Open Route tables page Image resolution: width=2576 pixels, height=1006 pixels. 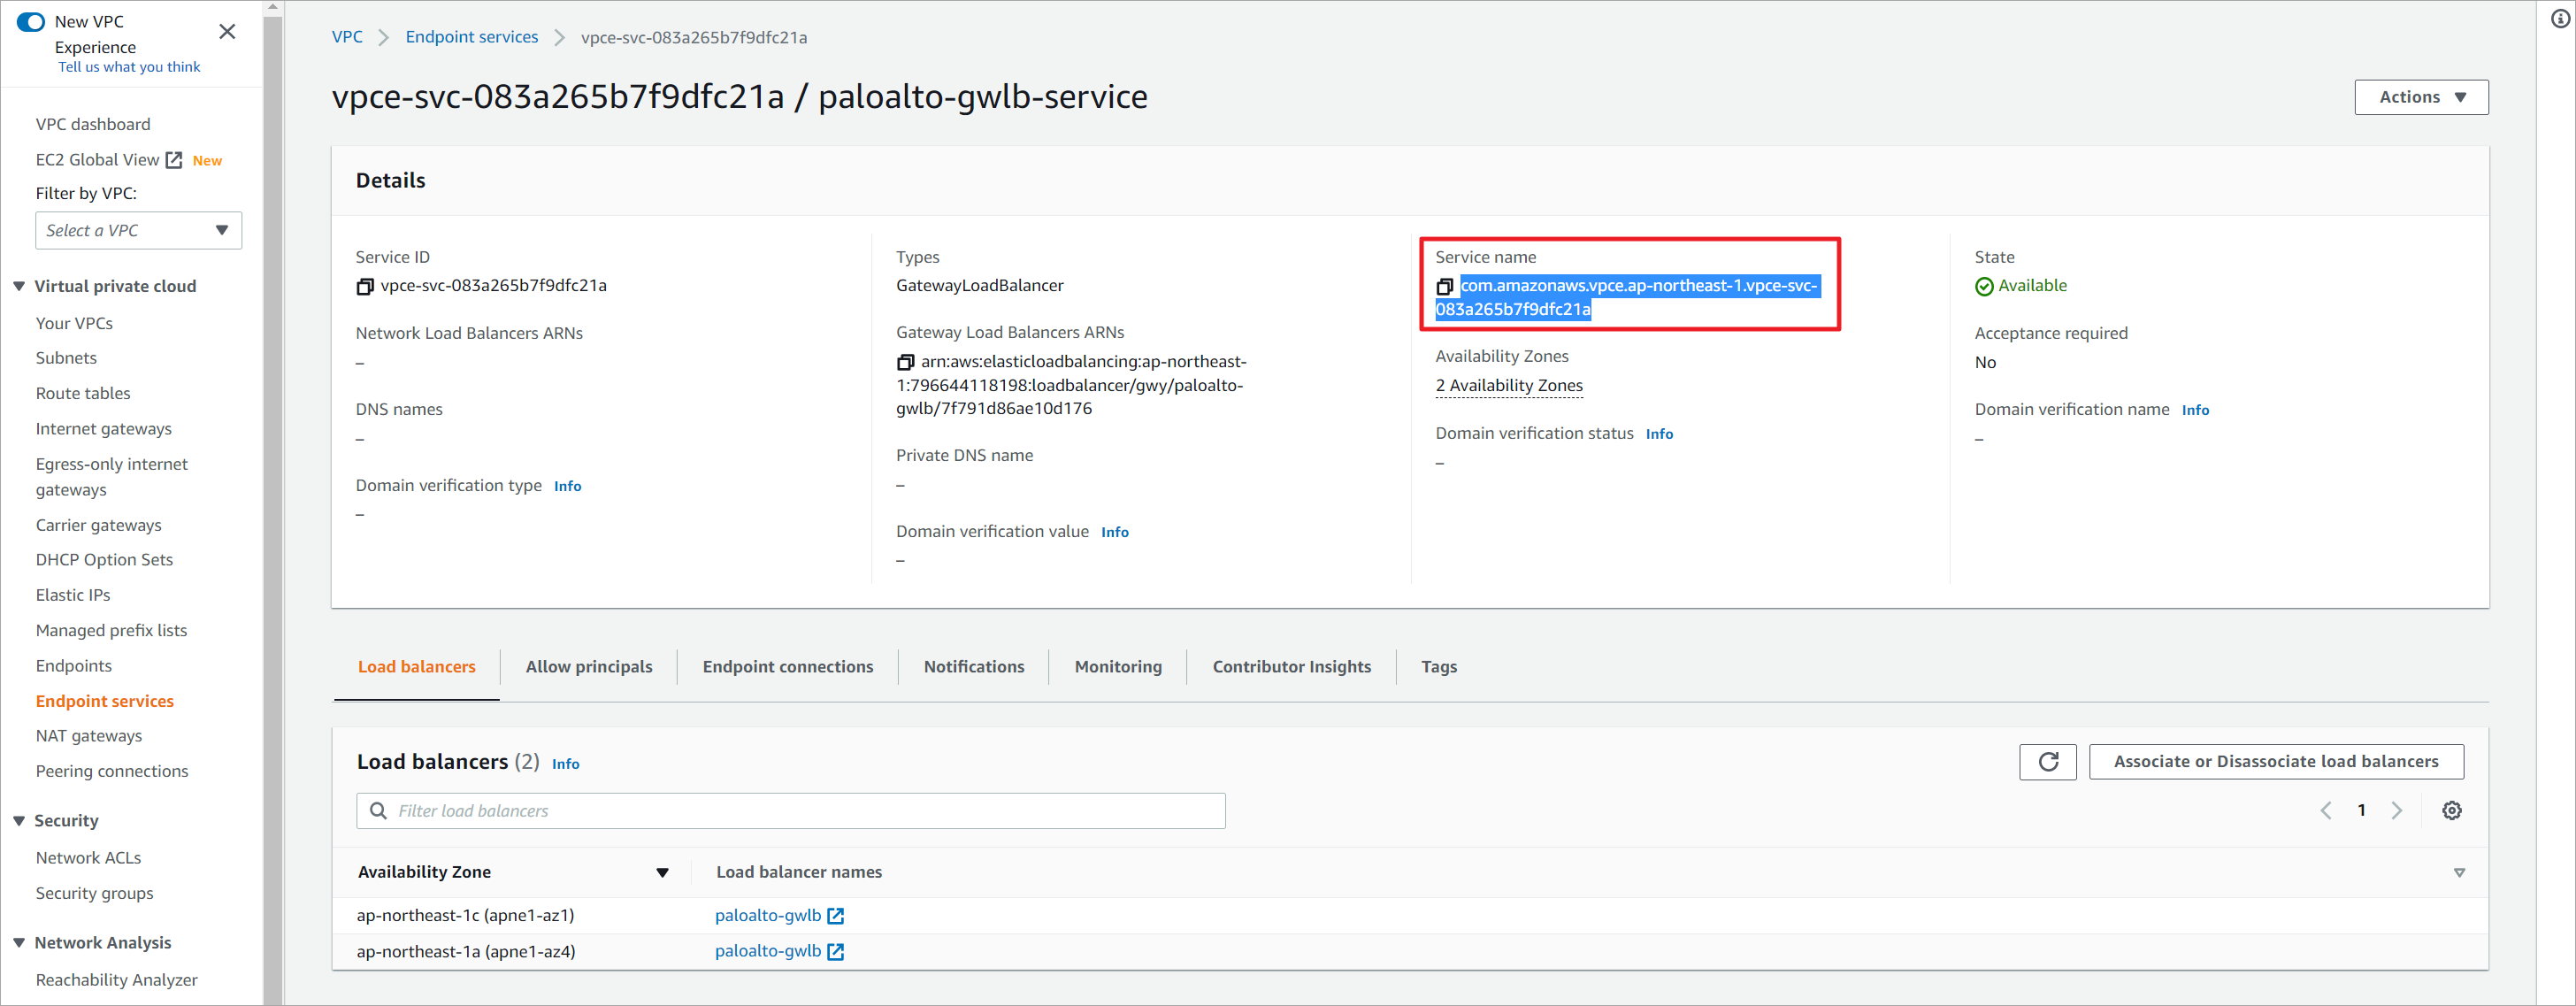click(83, 393)
